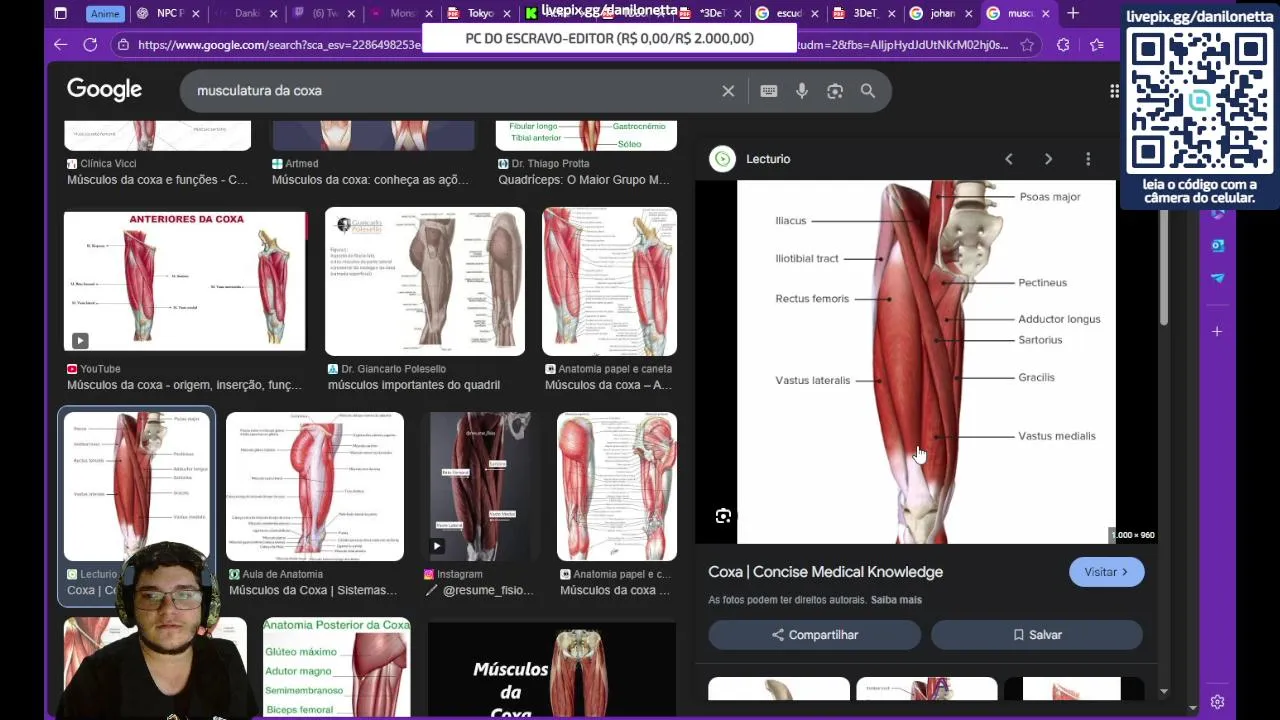
Task: Go to next image in preview panel
Action: (1048, 159)
